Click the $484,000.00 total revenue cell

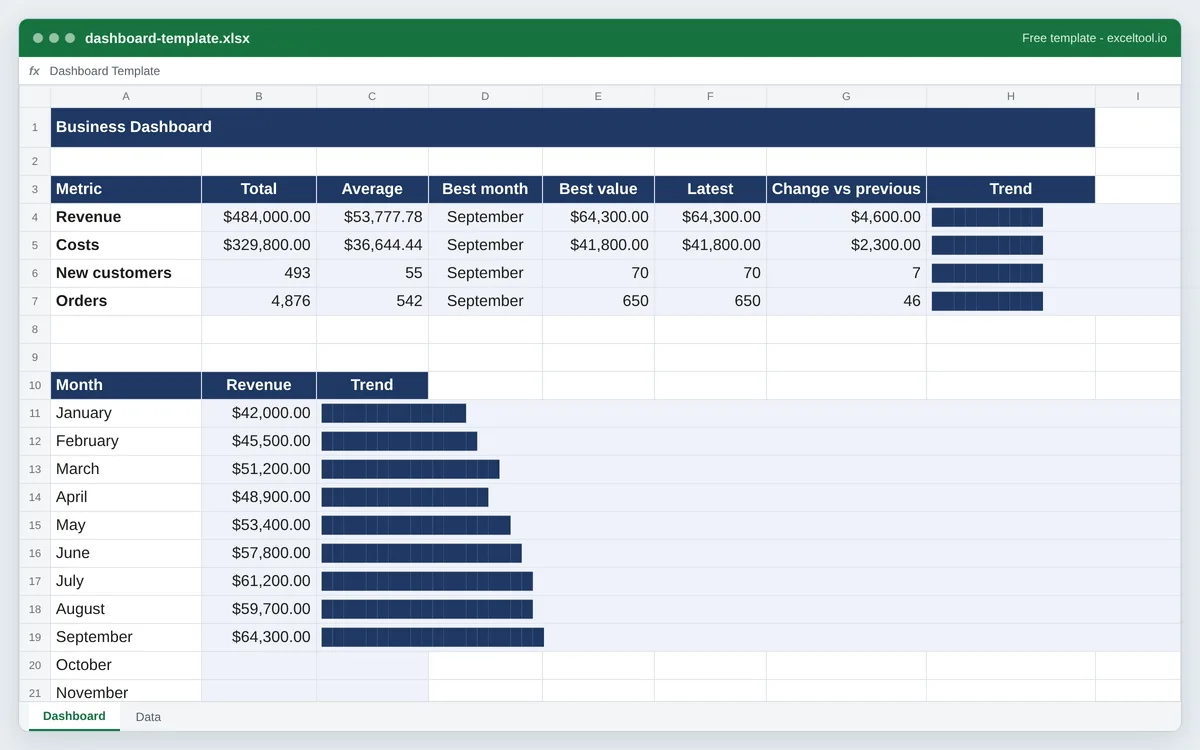point(259,217)
